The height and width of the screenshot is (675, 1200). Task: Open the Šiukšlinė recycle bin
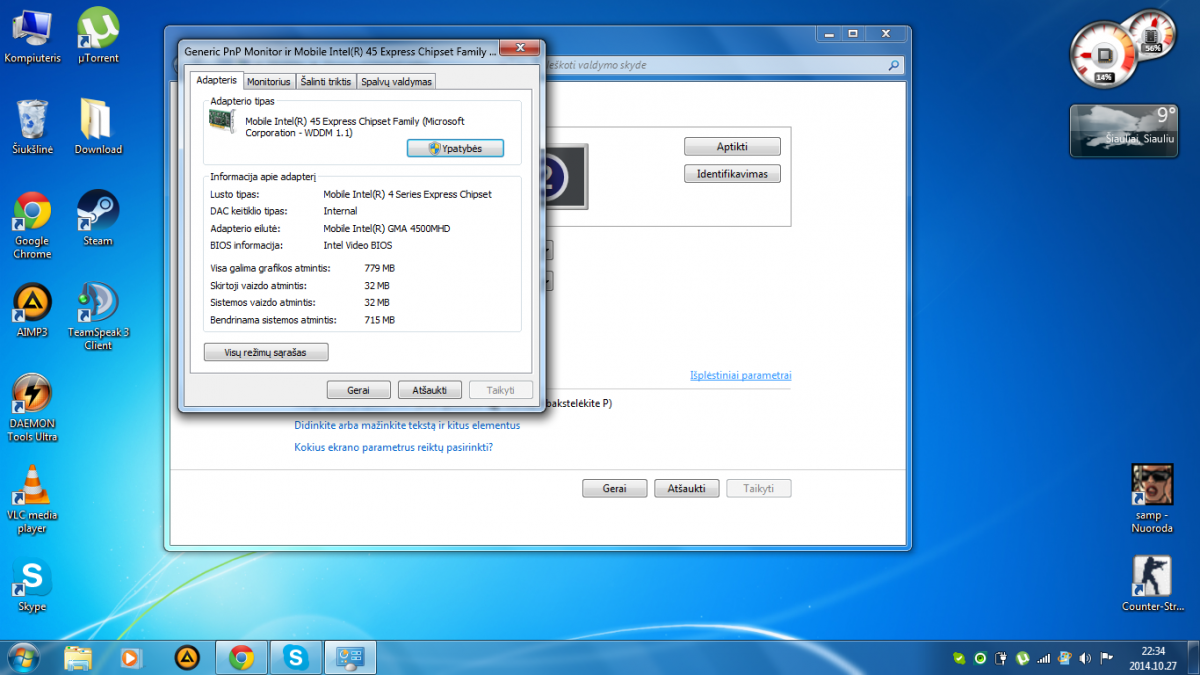coord(33,127)
